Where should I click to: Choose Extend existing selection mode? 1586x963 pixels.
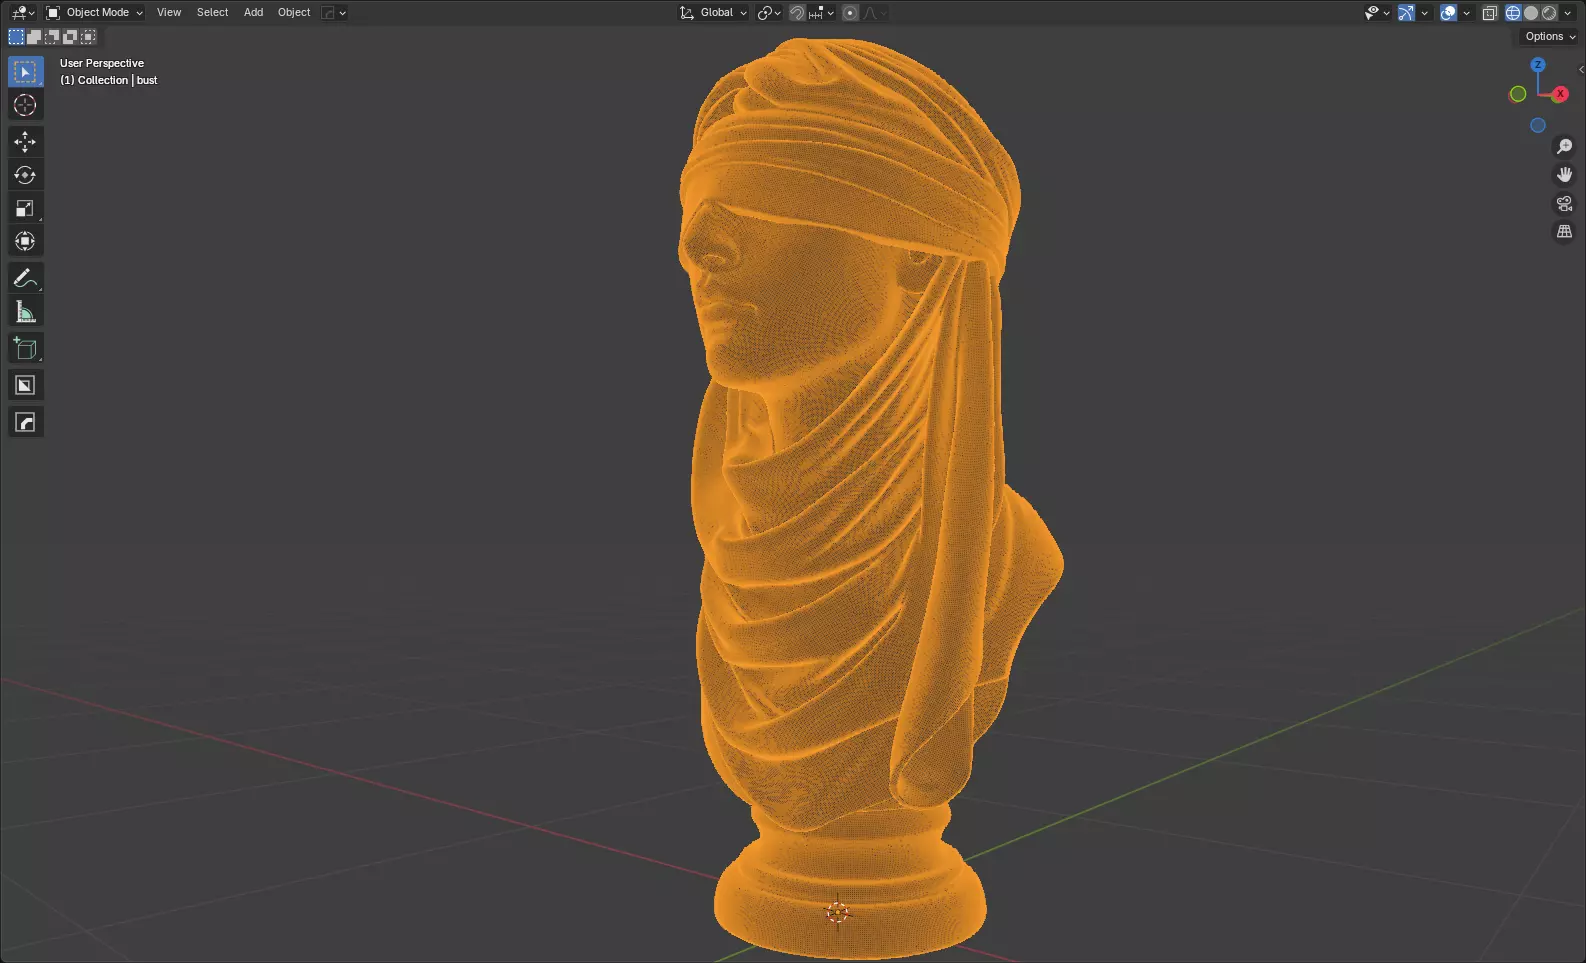tap(34, 37)
